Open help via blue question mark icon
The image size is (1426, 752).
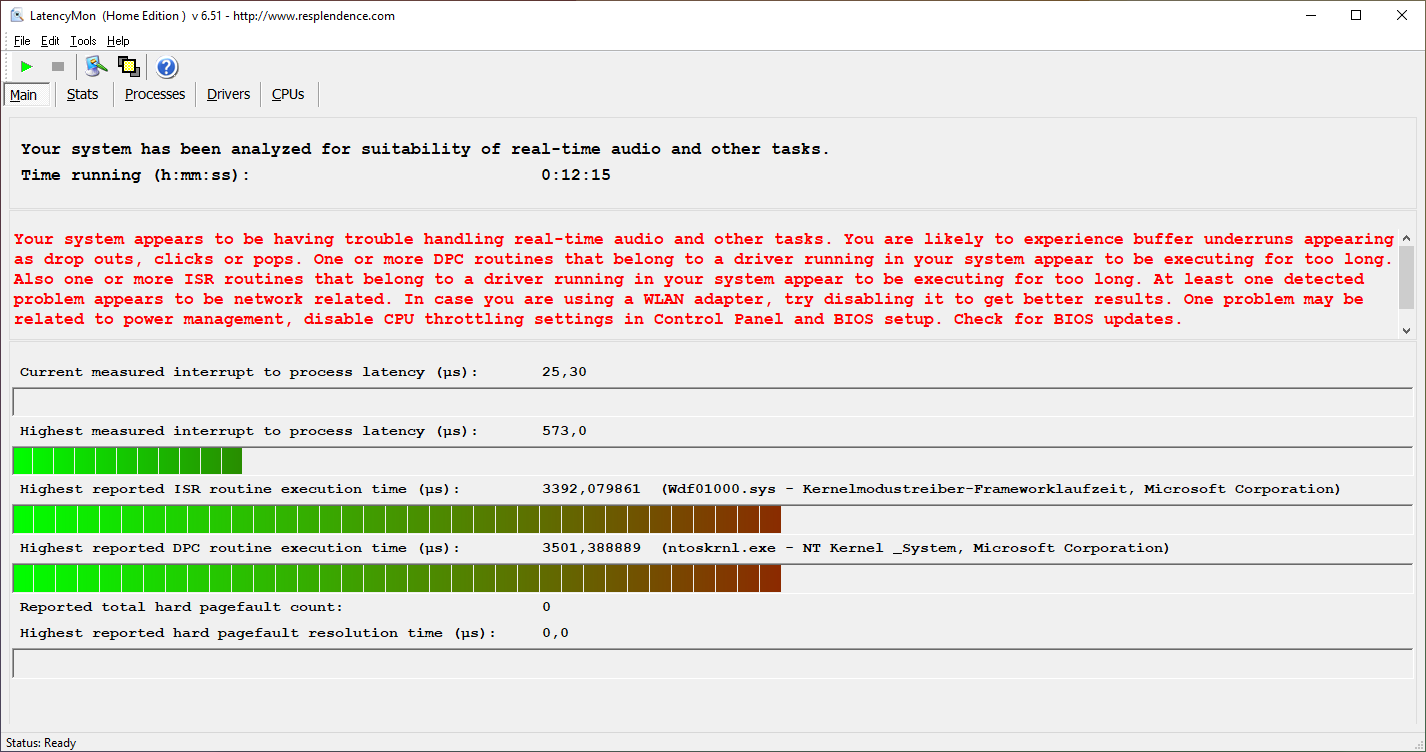[167, 67]
